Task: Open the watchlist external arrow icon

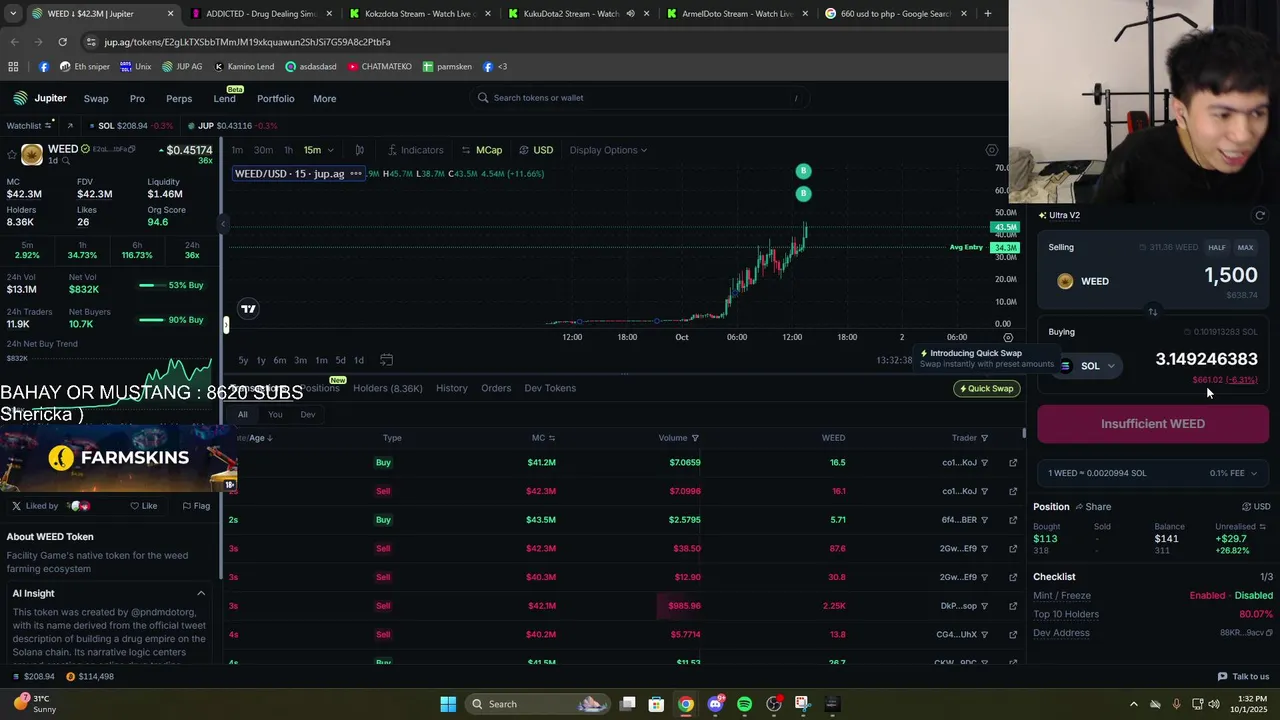Action: point(69,126)
